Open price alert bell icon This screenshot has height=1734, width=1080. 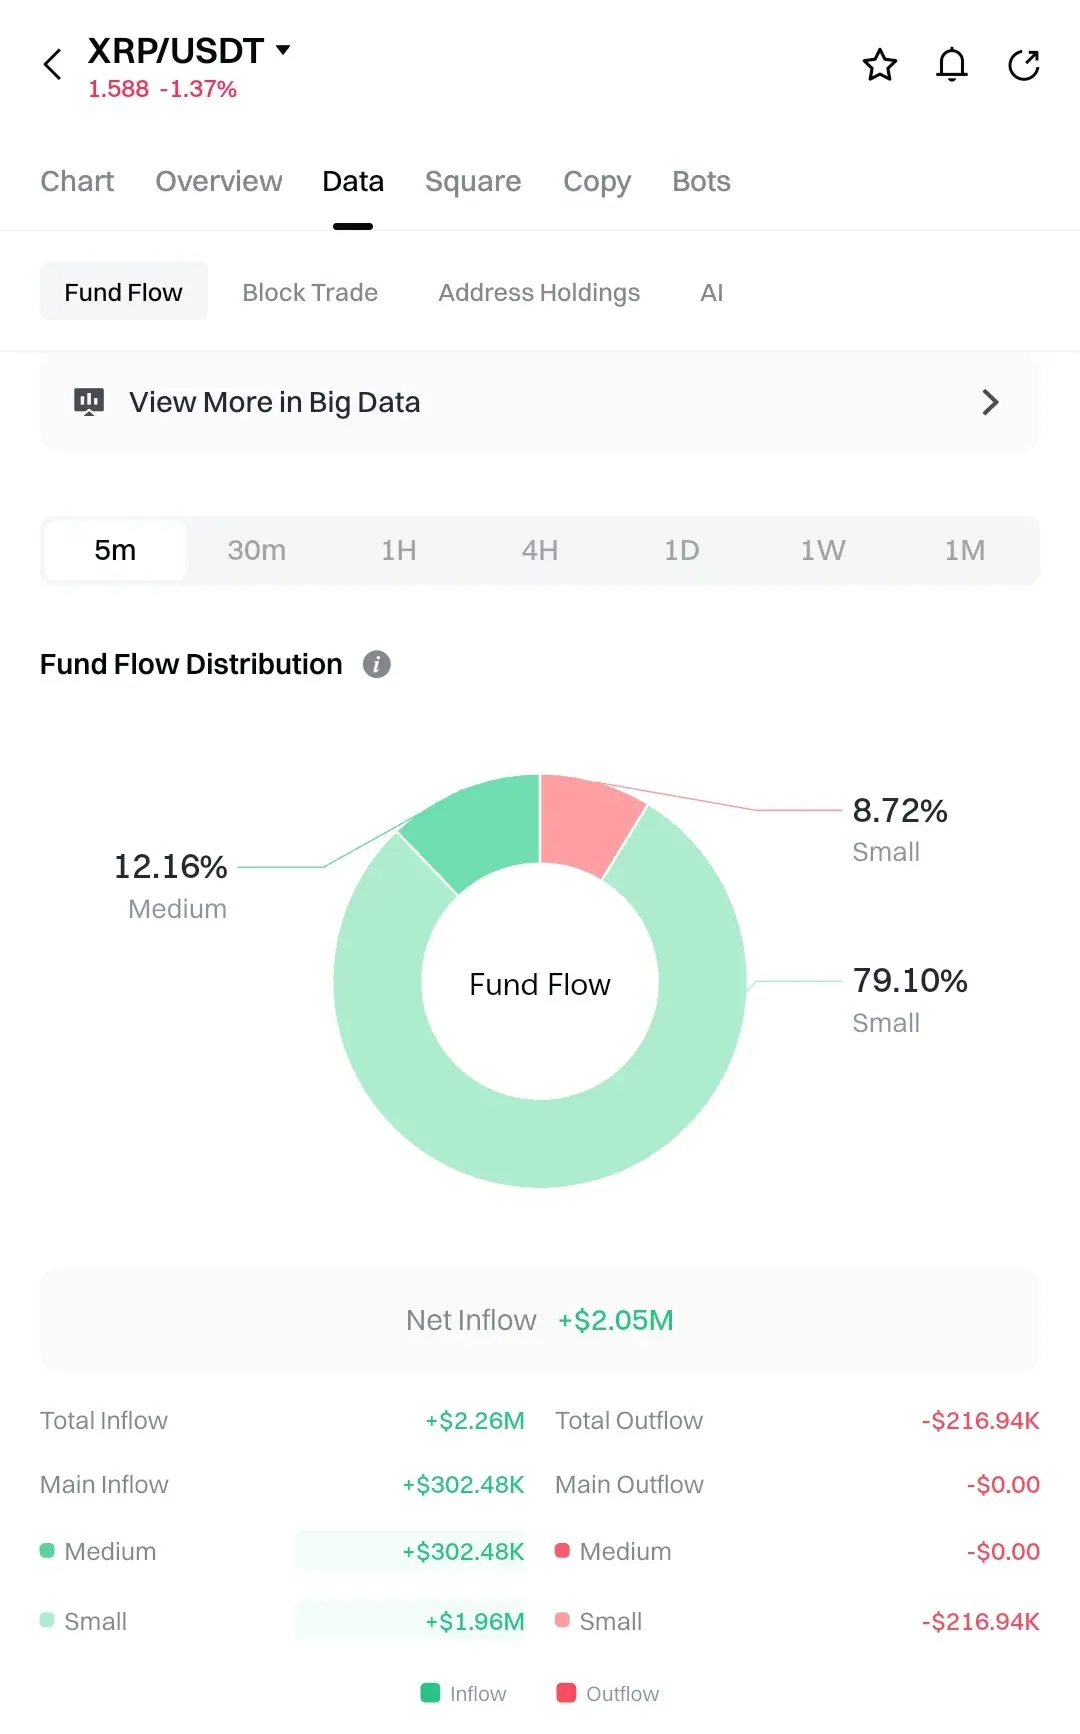pyautogui.click(x=952, y=65)
